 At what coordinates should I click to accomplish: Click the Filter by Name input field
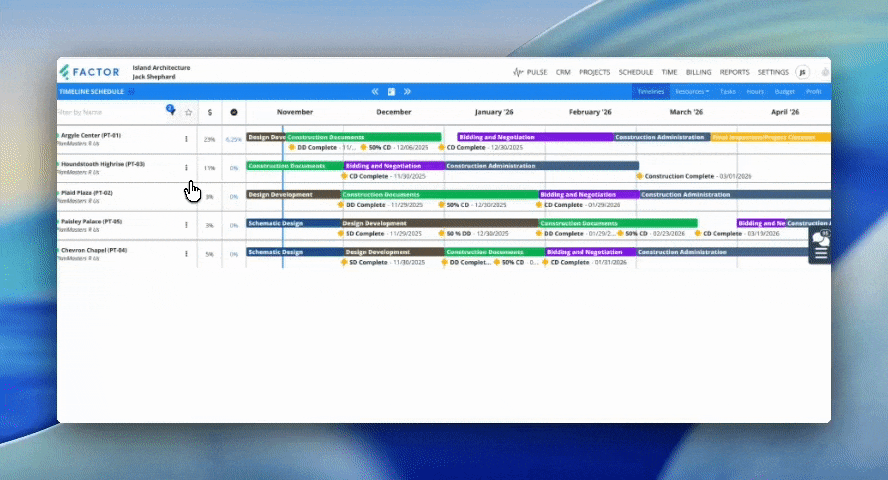(109, 112)
